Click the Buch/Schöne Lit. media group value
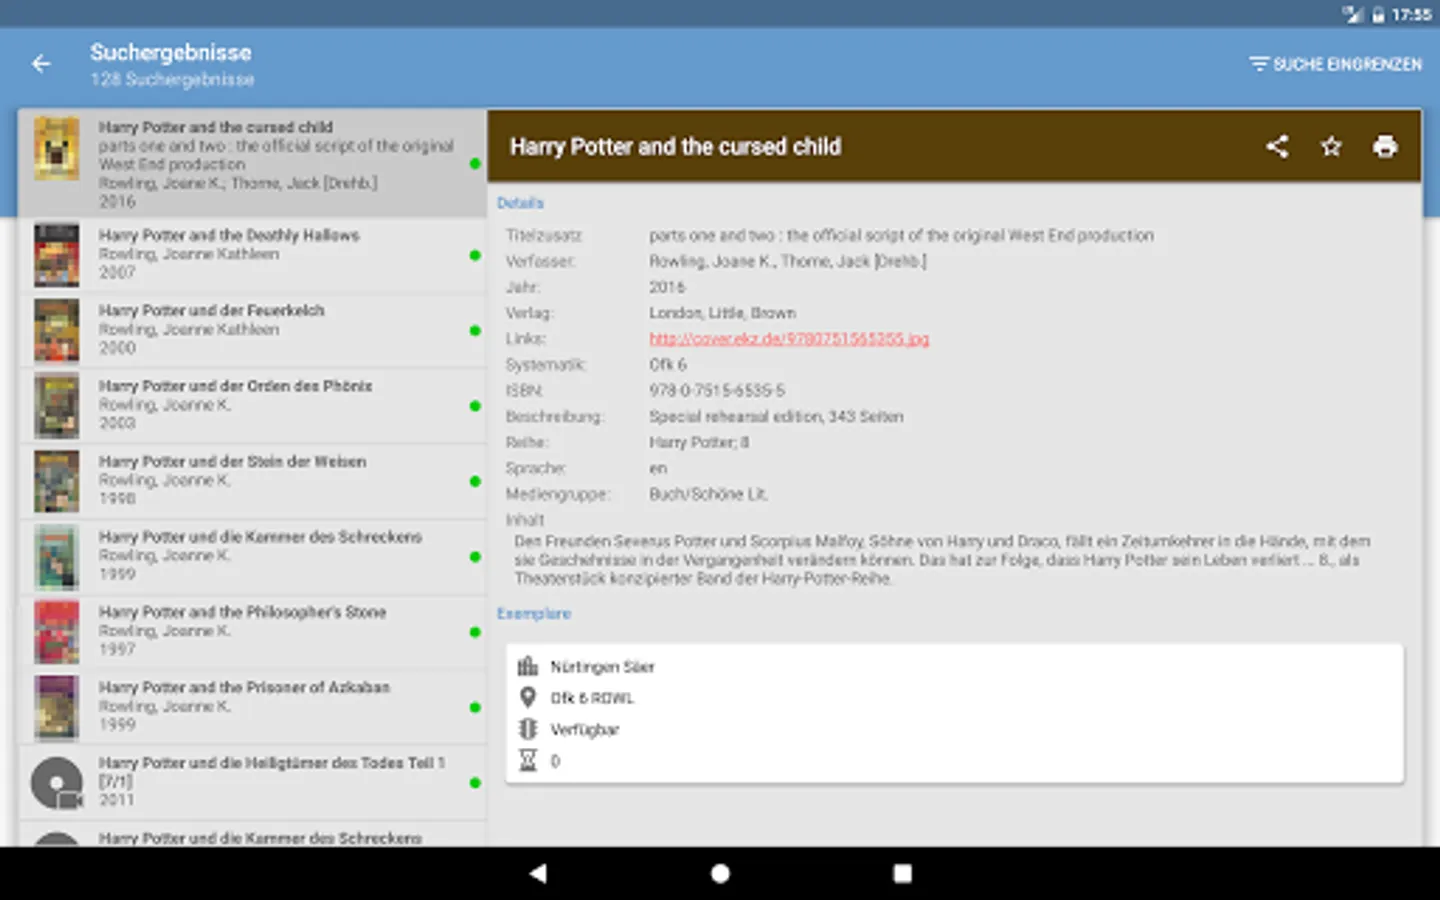 (708, 494)
